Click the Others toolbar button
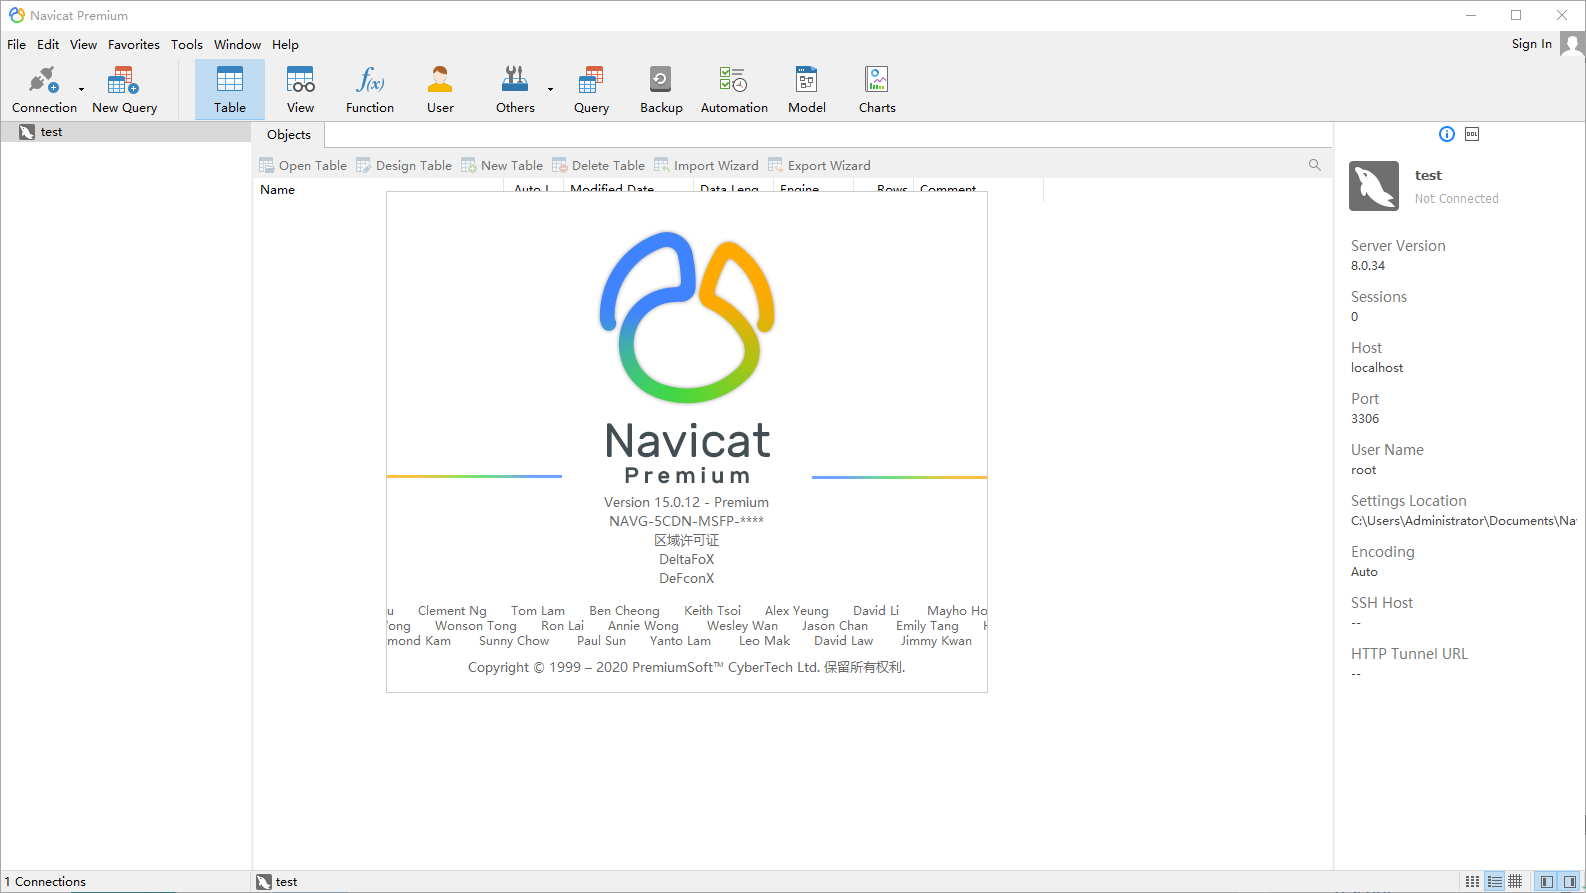Image resolution: width=1586 pixels, height=893 pixels. [515, 89]
